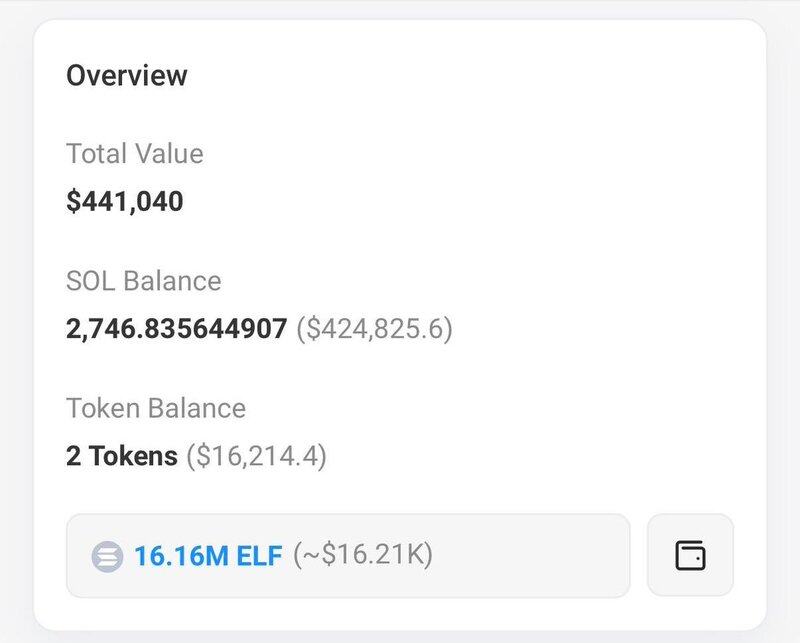Click the Token Balance label

point(155,408)
